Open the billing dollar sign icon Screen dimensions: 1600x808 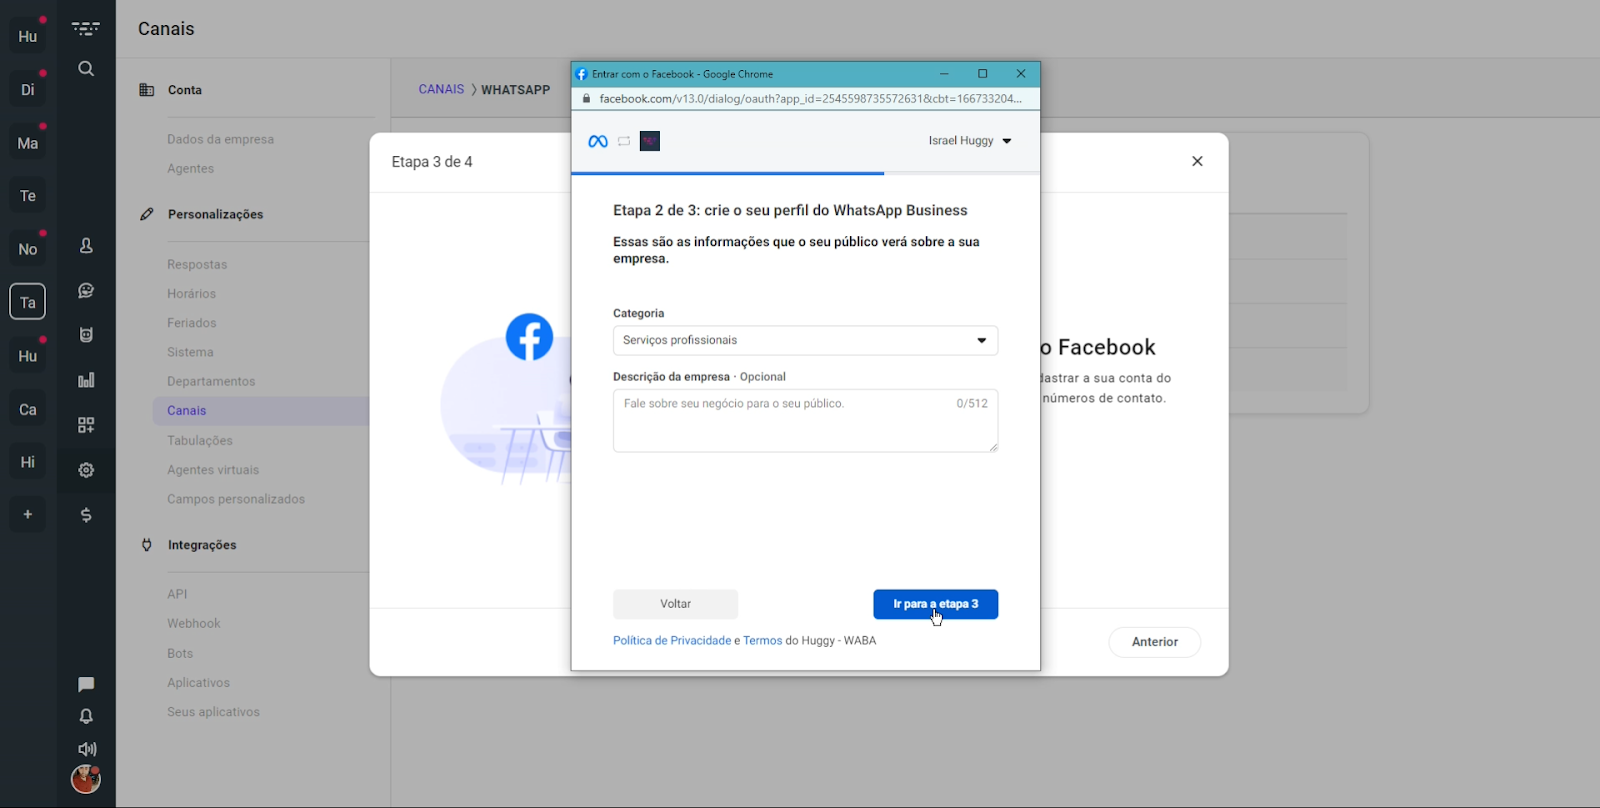tap(86, 515)
